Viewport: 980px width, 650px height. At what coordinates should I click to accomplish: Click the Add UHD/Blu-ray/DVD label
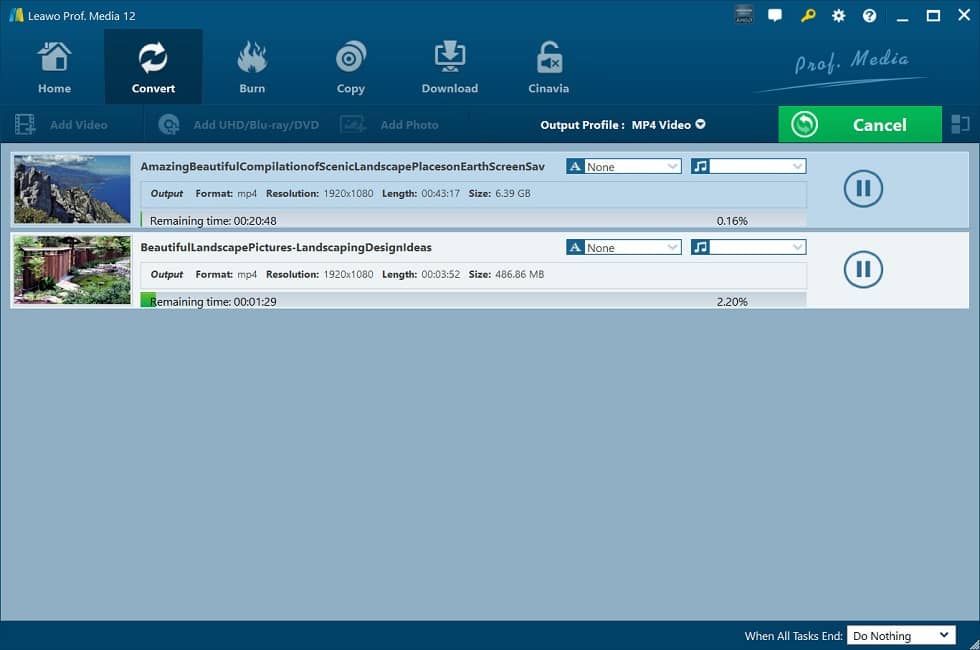click(x=256, y=125)
